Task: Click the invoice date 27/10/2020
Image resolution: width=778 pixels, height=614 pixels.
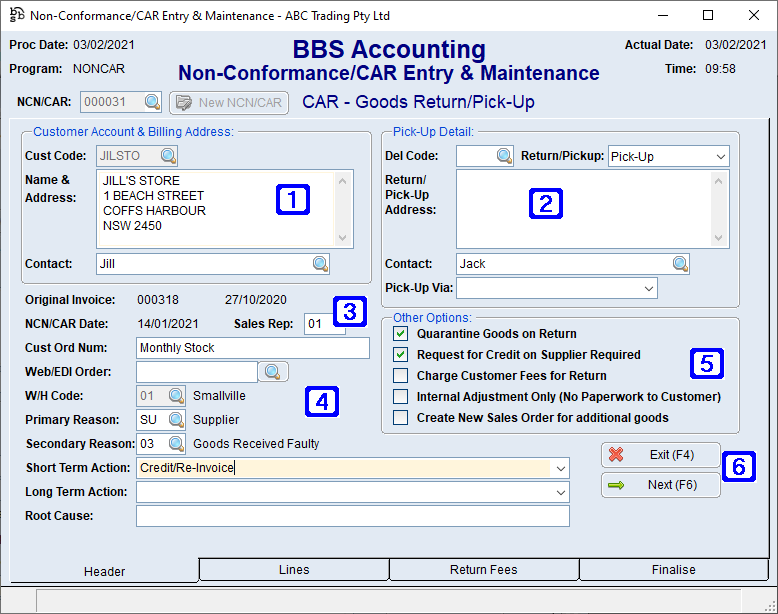Action: (x=256, y=300)
